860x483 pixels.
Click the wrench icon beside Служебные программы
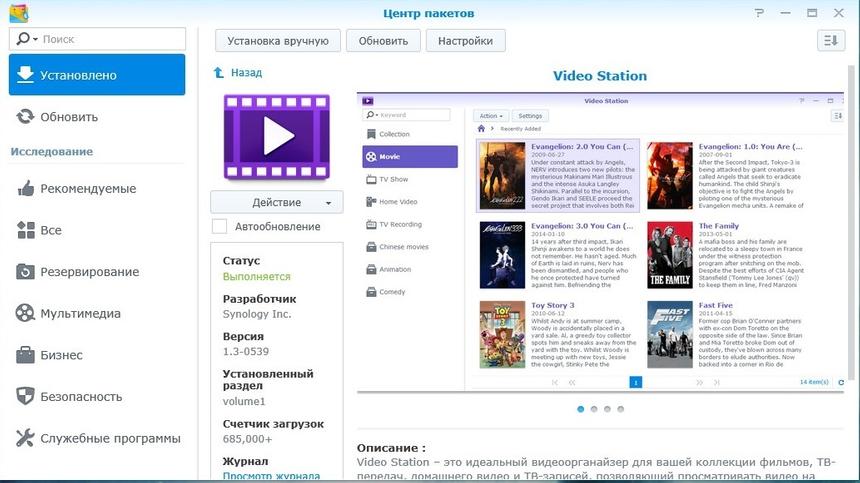[25, 438]
